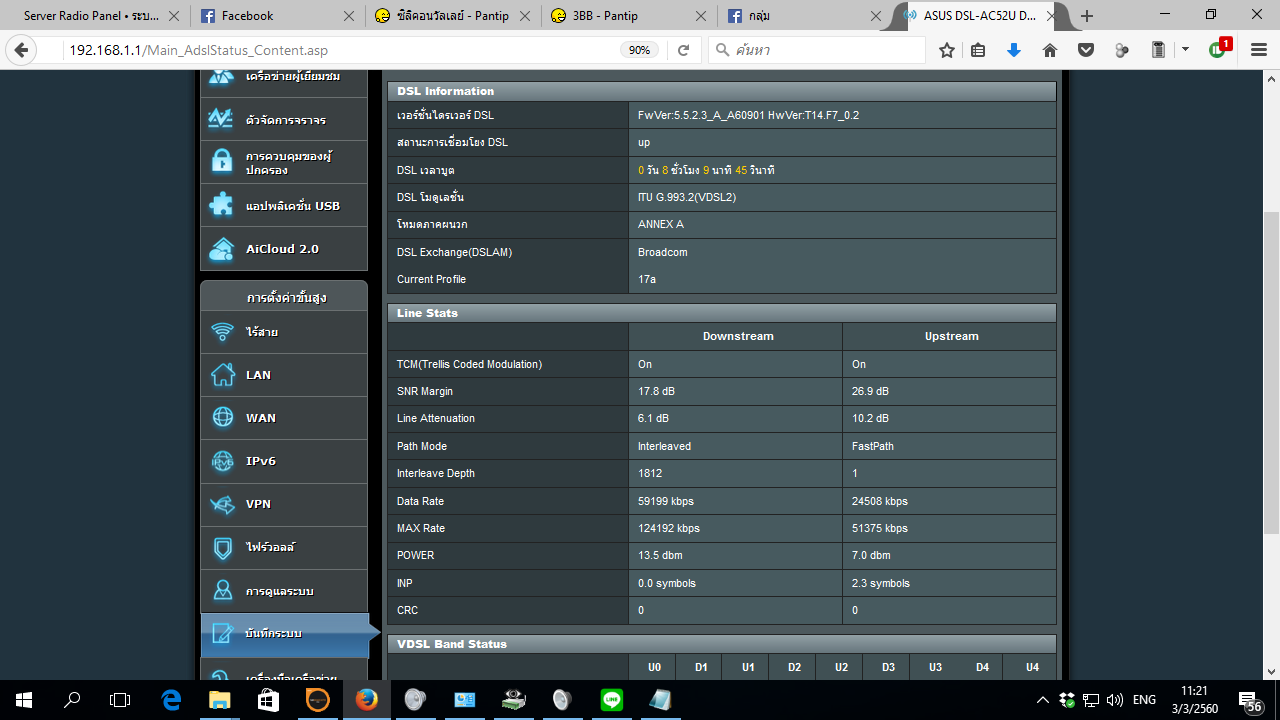Open Administration (การดูแลระบบ) in the sidebar
This screenshot has height=720, width=1280.
(x=284, y=591)
